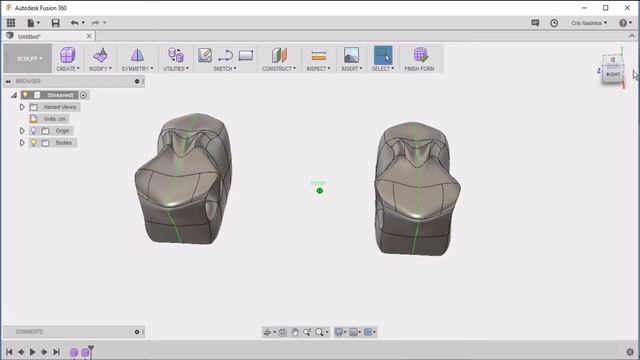Click the Symmetry mirror icon

[x=137, y=55]
